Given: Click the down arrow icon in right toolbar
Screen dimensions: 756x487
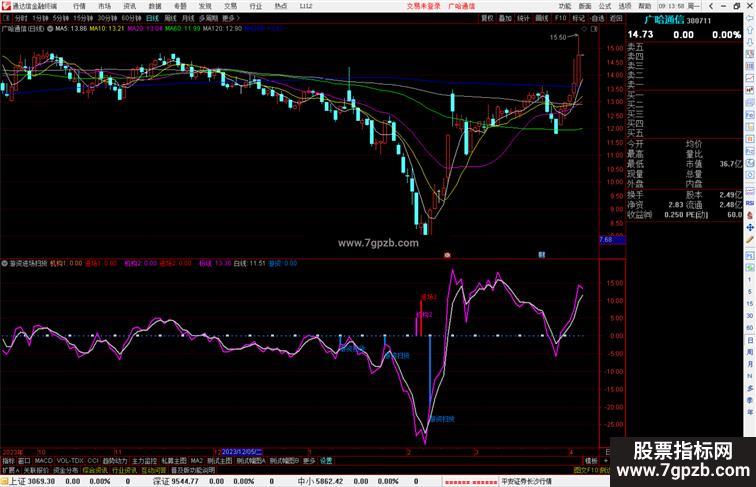Looking at the screenshot, I should pyautogui.click(x=750, y=43).
